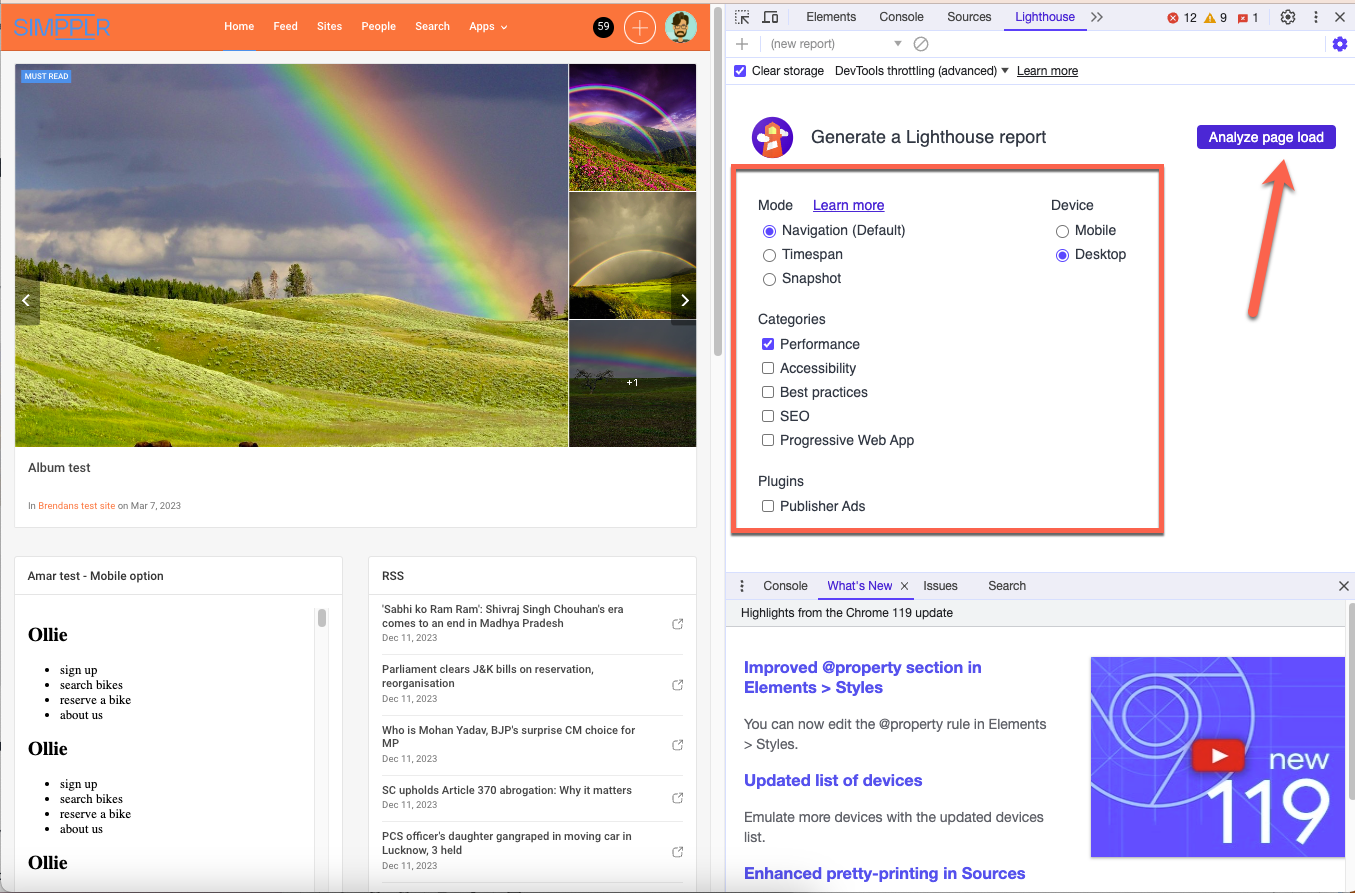Toggle the device toolbar icon
Image resolution: width=1355 pixels, height=893 pixels.
pos(770,17)
